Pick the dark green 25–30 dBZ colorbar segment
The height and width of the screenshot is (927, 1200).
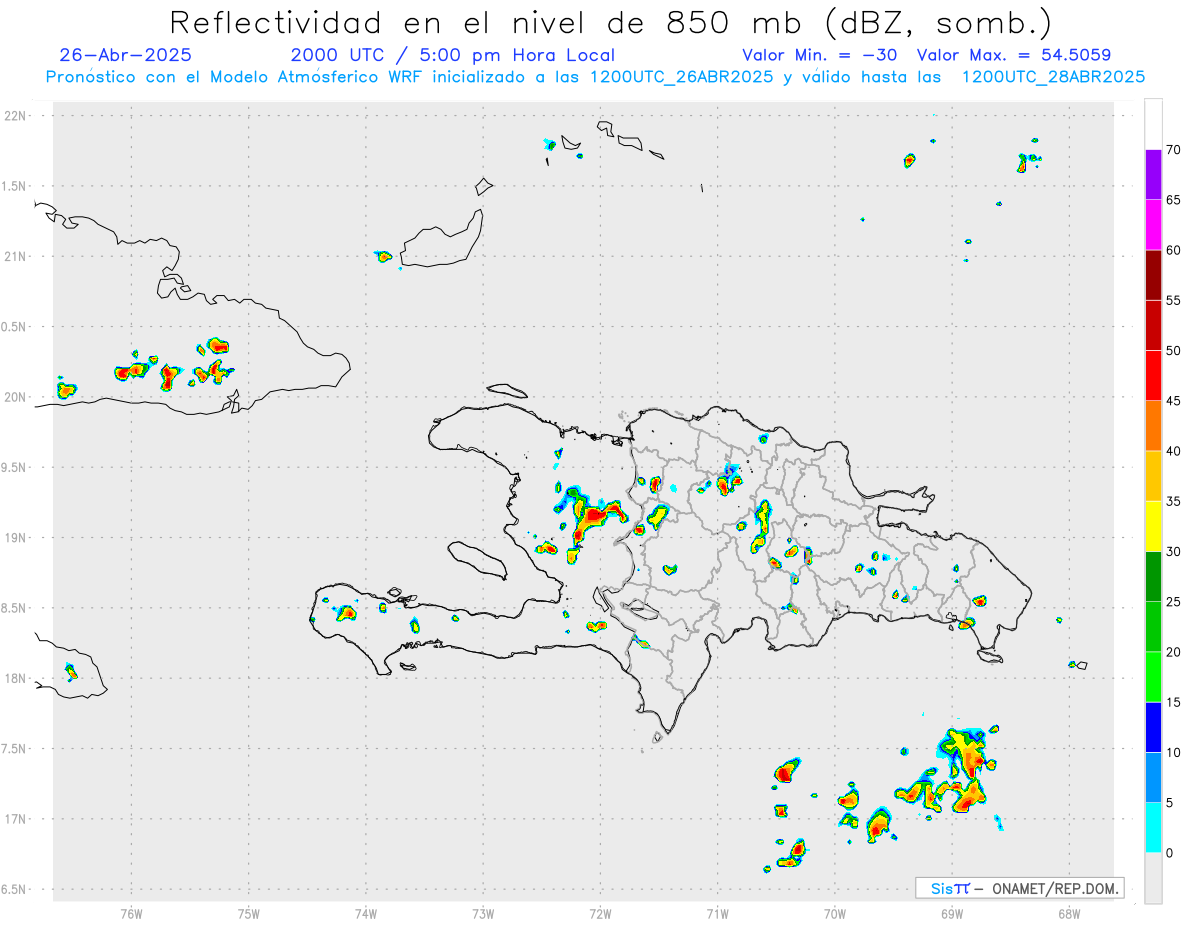click(x=1153, y=576)
